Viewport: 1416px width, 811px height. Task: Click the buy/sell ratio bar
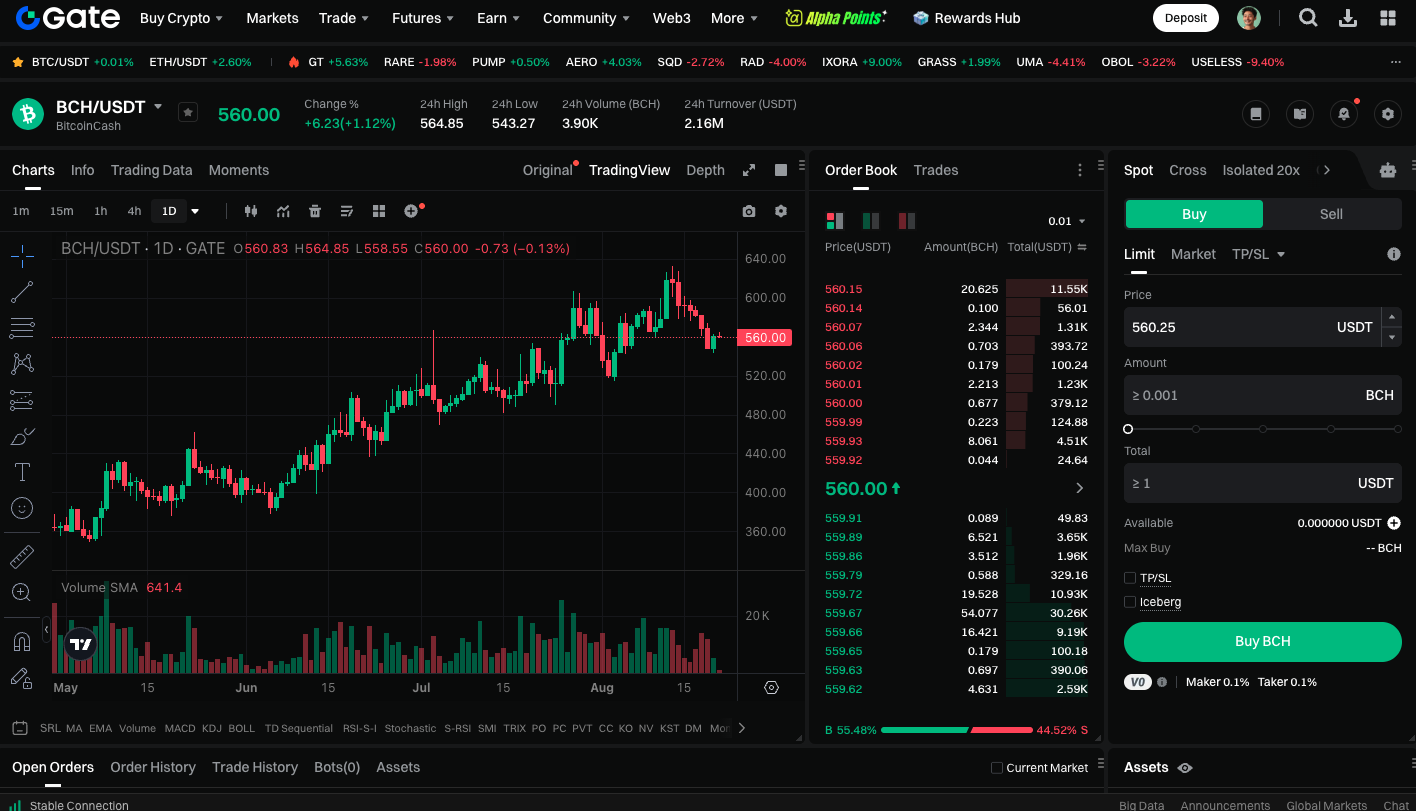tap(956, 730)
